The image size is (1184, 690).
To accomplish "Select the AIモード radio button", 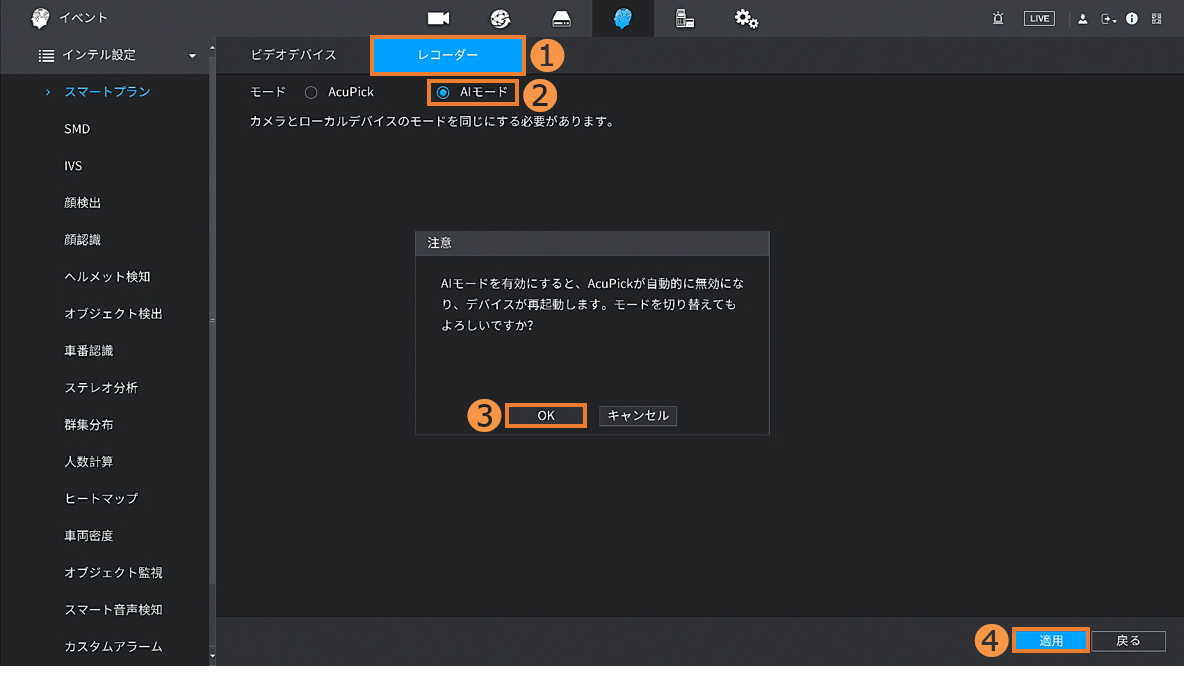I will pyautogui.click(x=443, y=92).
